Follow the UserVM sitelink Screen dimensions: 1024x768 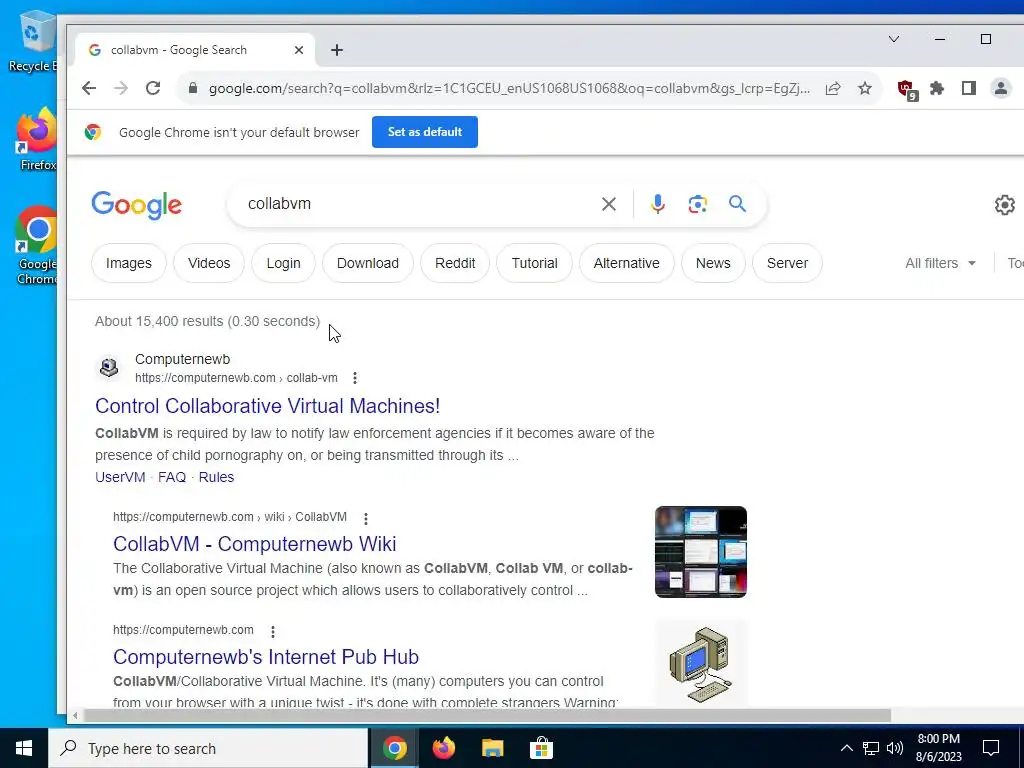click(120, 477)
